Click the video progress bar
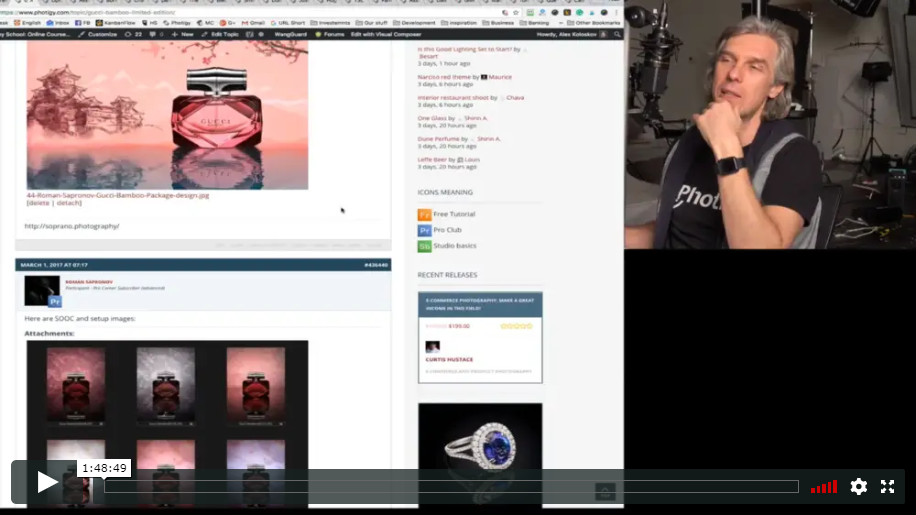 (x=451, y=486)
